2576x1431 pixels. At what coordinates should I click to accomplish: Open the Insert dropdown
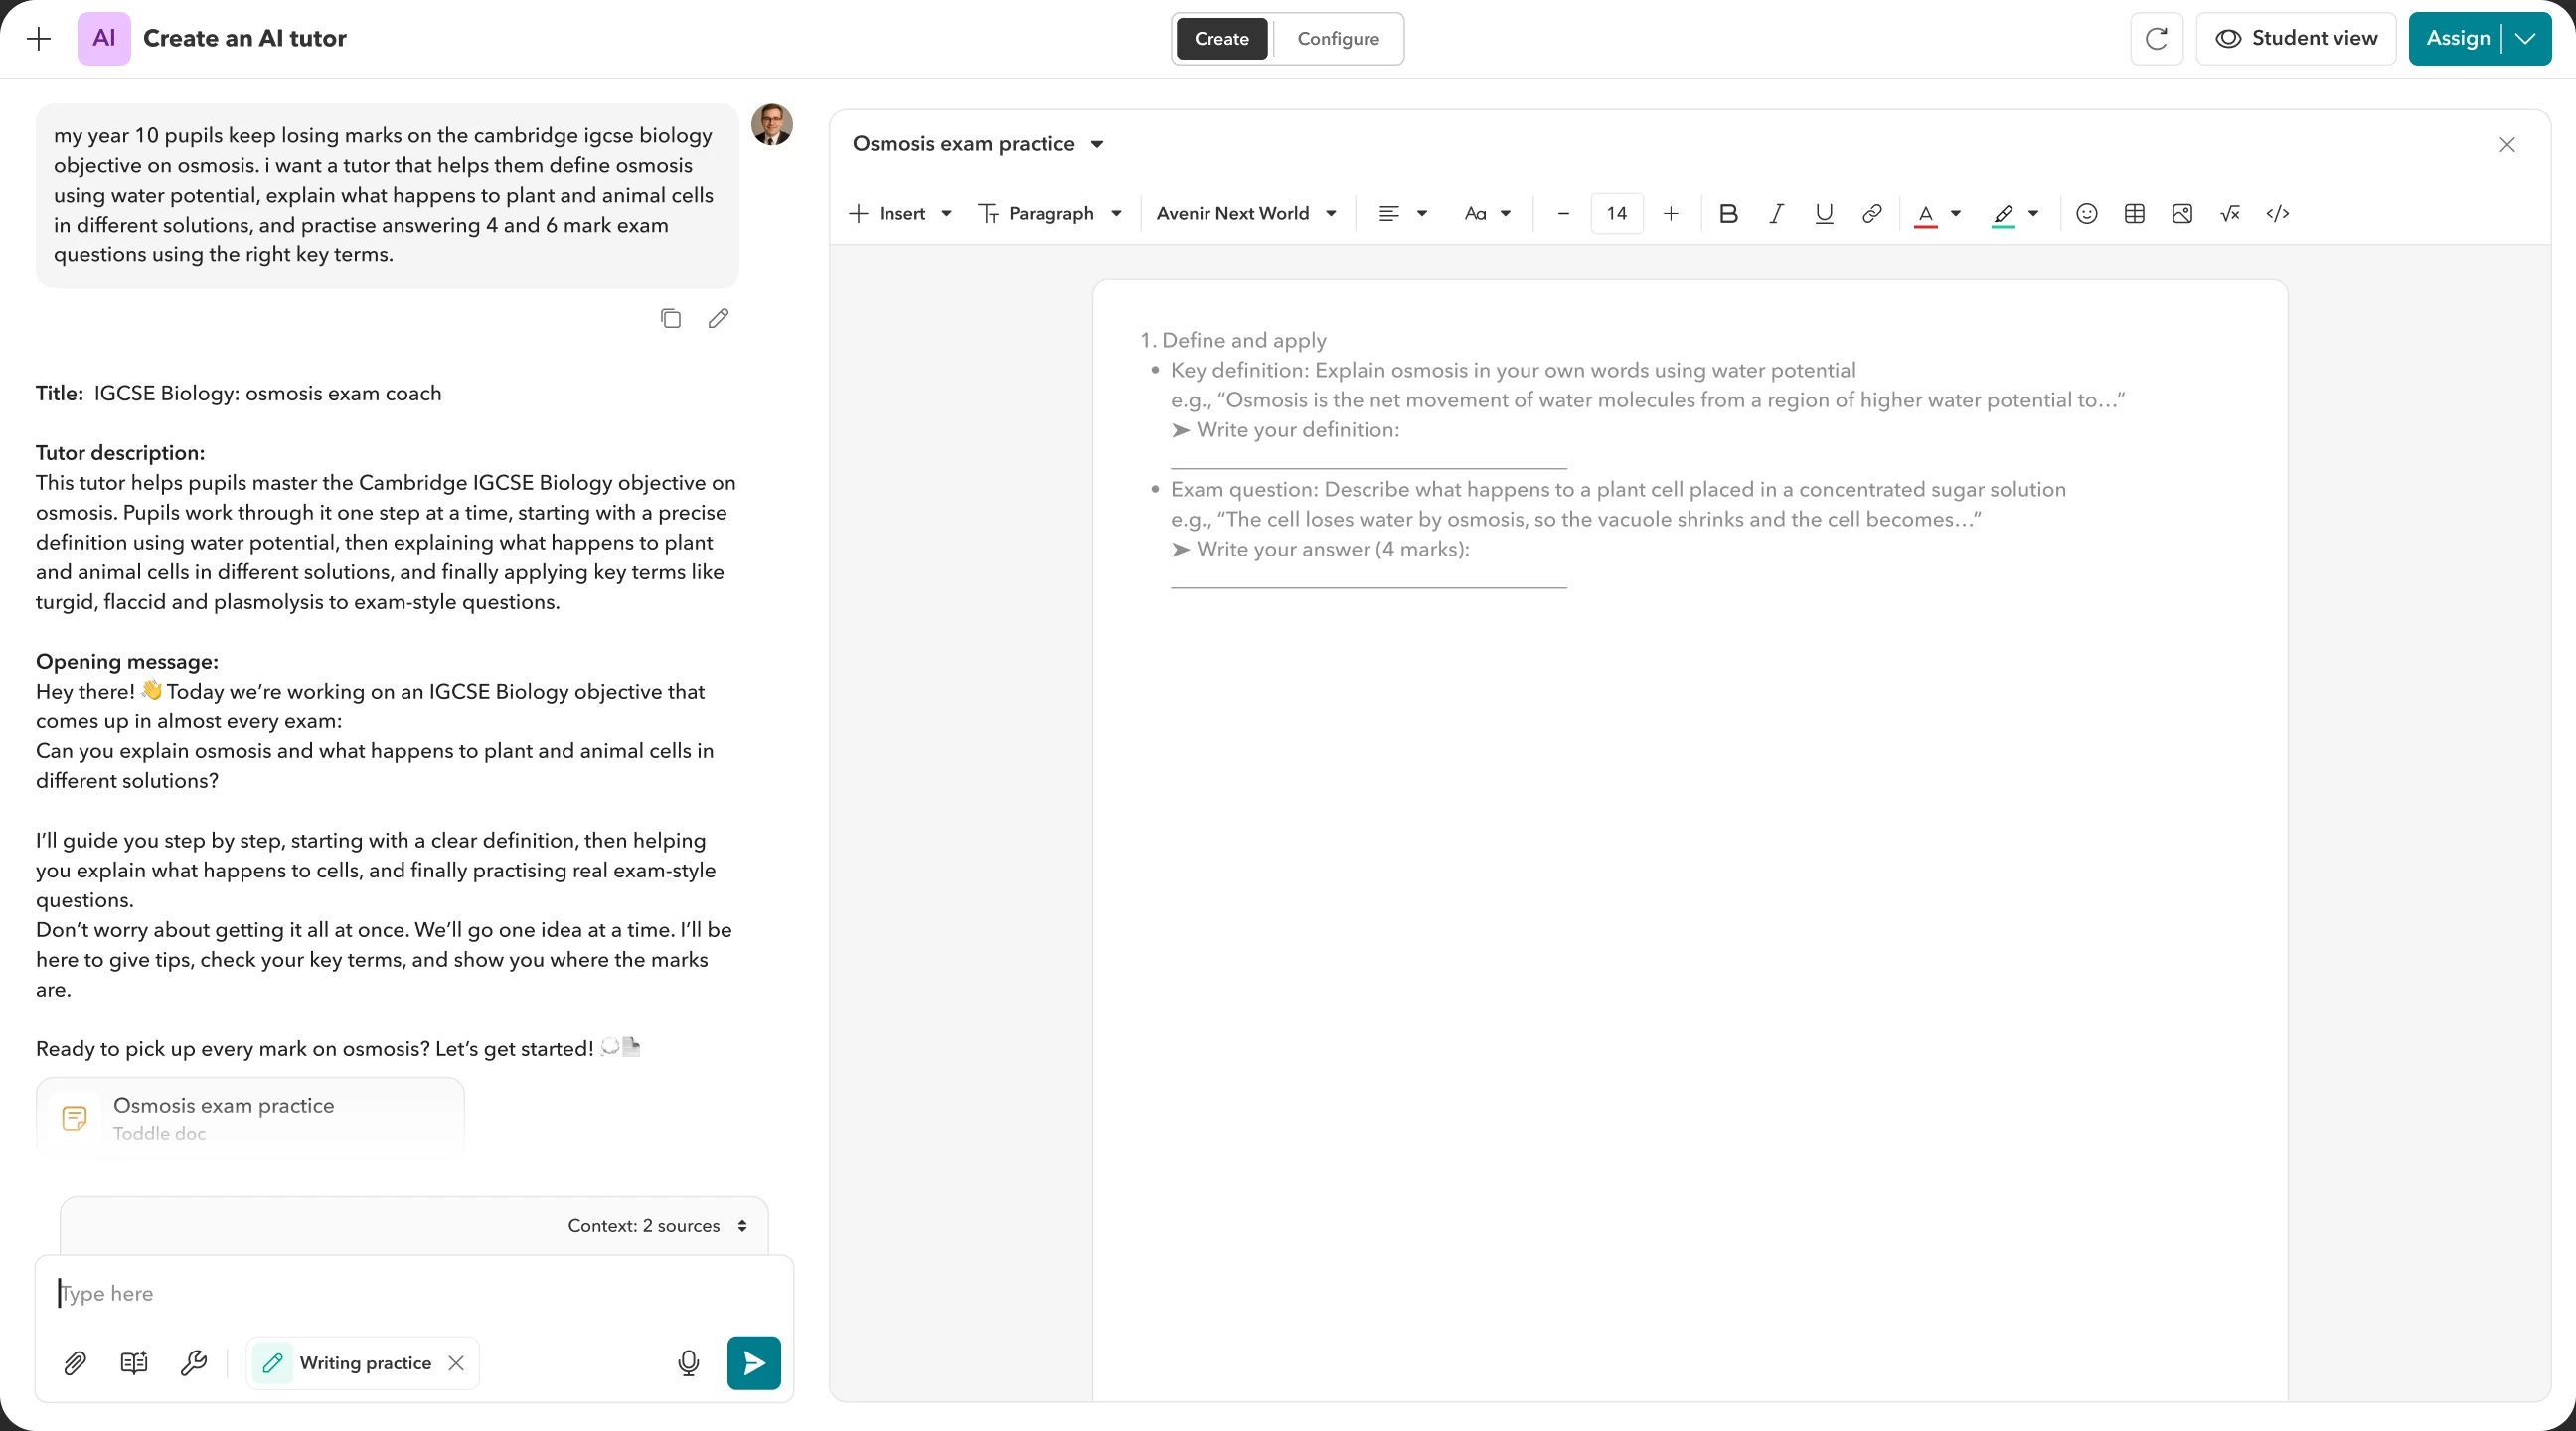900,213
